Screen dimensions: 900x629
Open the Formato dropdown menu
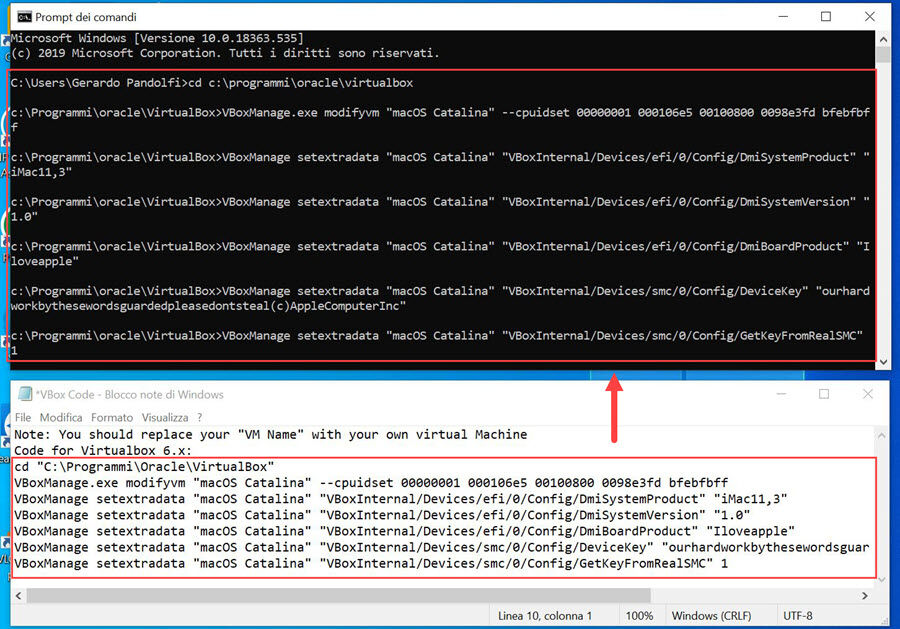click(112, 417)
